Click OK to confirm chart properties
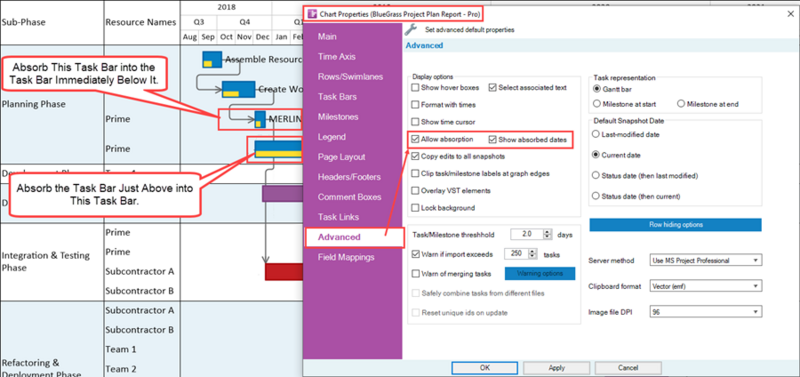Image resolution: width=800 pixels, height=377 pixels. [485, 368]
